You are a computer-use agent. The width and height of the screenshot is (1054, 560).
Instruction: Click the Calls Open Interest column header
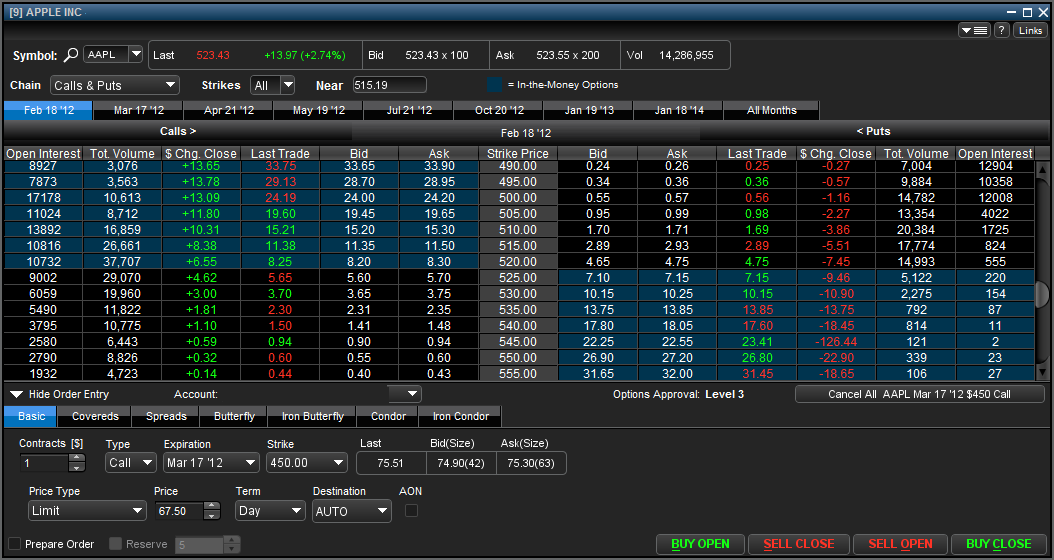tap(43, 153)
